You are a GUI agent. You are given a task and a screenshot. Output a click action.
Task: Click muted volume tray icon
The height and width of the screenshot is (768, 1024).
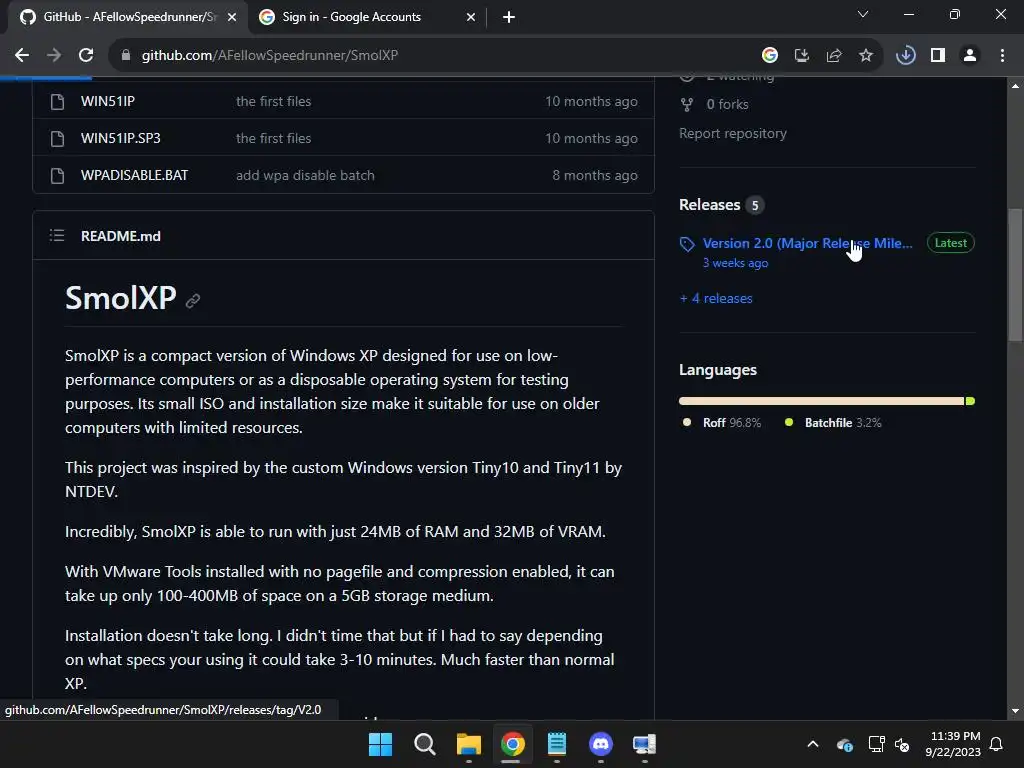902,744
